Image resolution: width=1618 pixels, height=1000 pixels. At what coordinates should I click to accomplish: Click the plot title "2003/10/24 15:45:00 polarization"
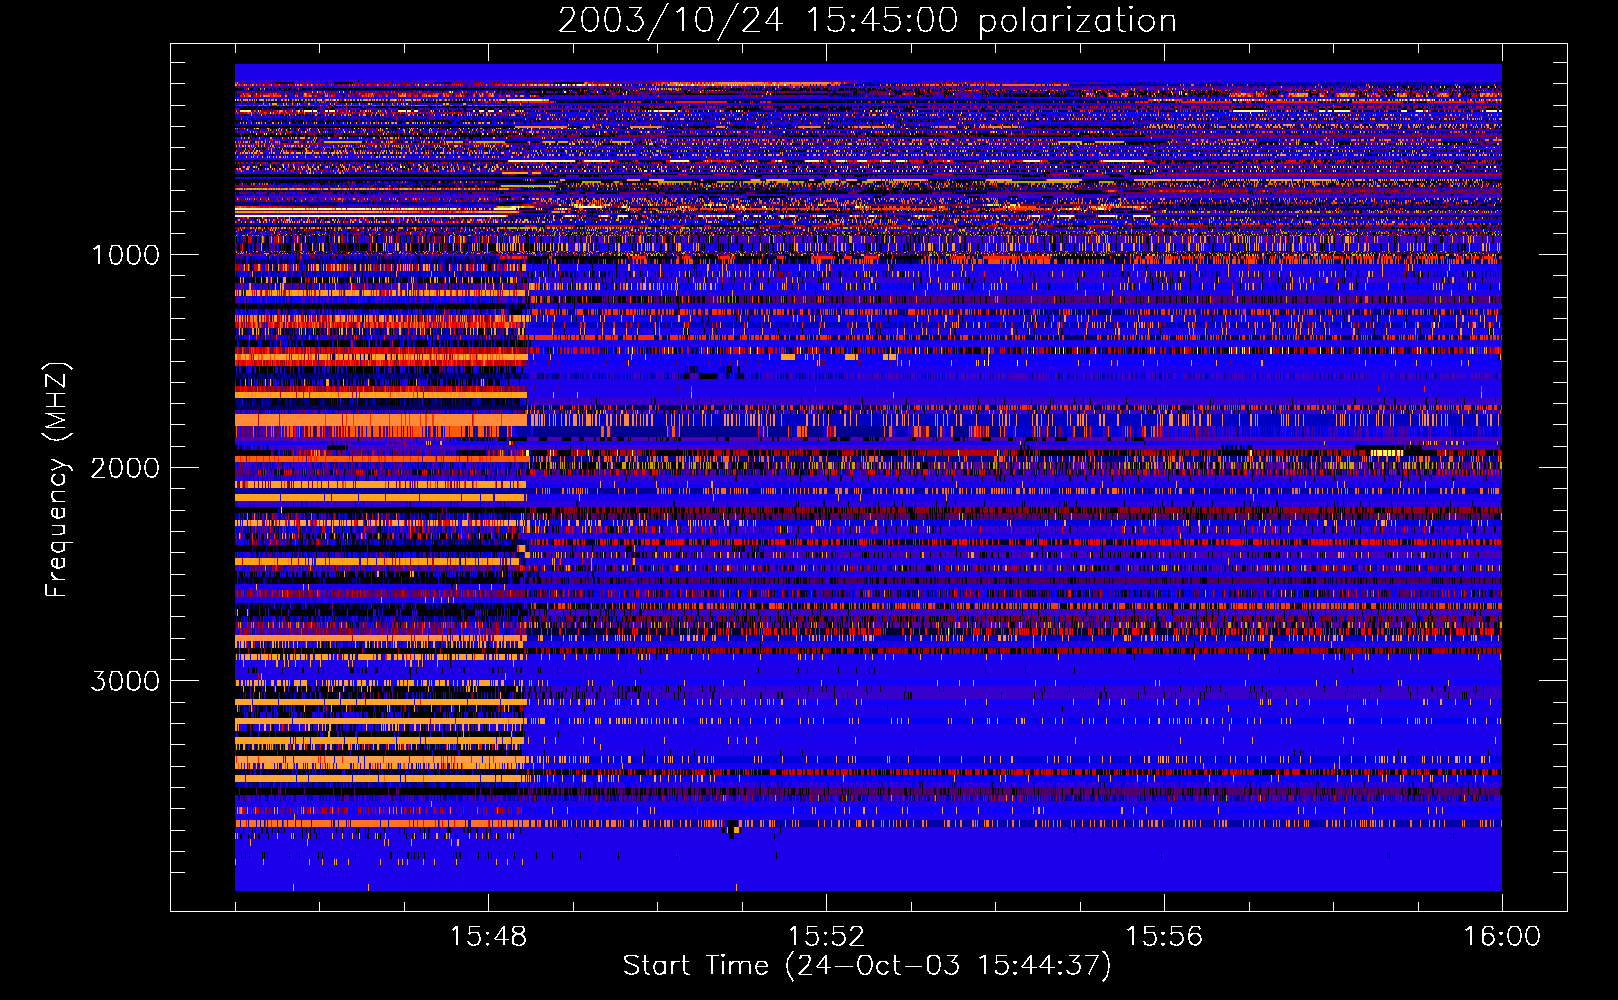click(x=867, y=21)
